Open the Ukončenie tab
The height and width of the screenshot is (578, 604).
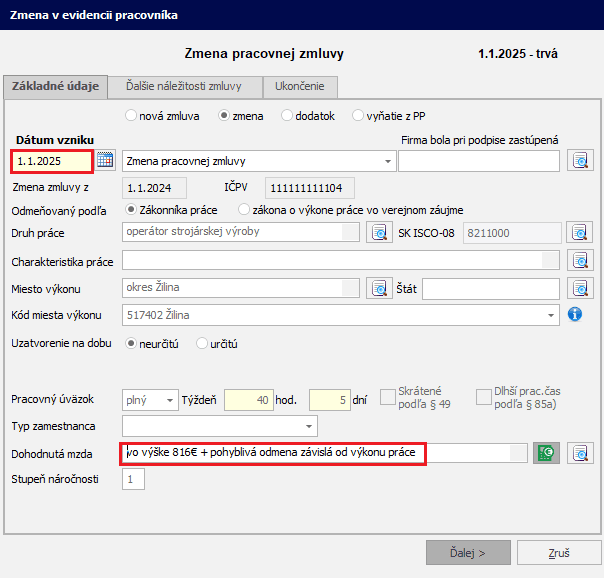[299, 87]
